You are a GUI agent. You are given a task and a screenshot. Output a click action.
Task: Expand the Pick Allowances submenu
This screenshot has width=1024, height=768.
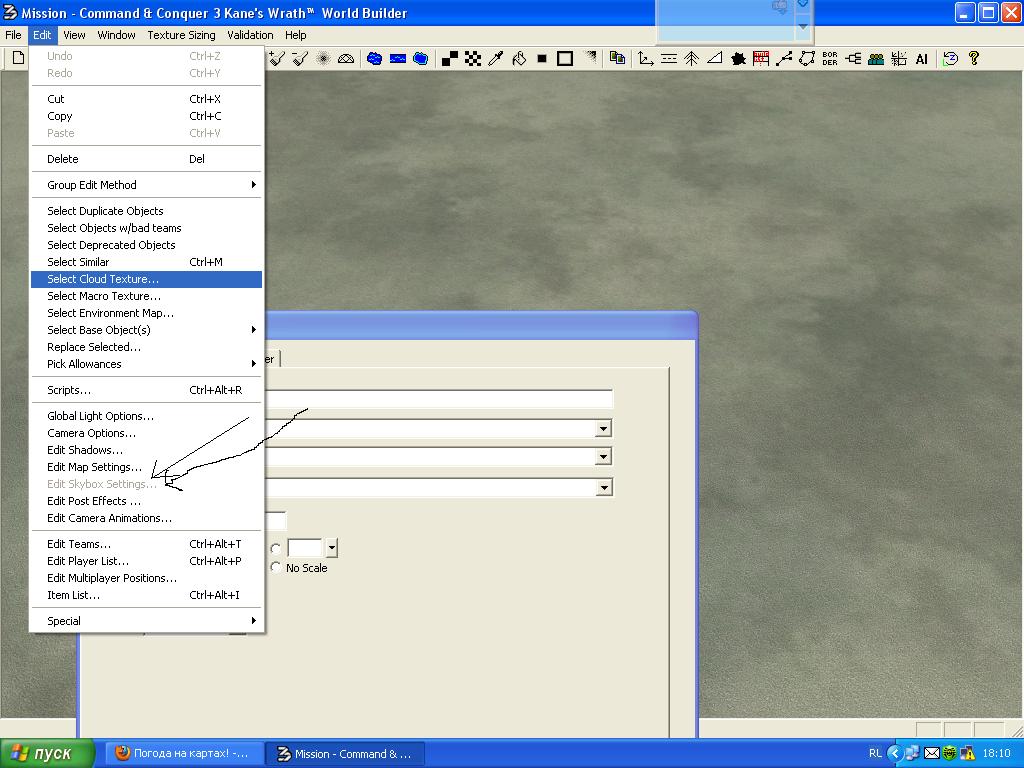[146, 364]
